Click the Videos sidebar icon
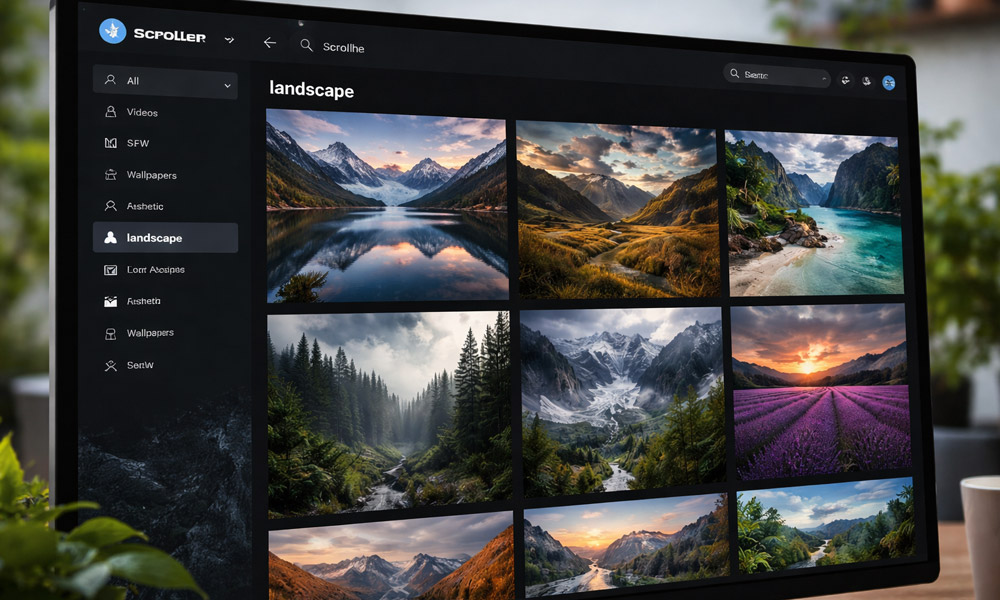Viewport: 1000px width, 600px height. [111, 112]
